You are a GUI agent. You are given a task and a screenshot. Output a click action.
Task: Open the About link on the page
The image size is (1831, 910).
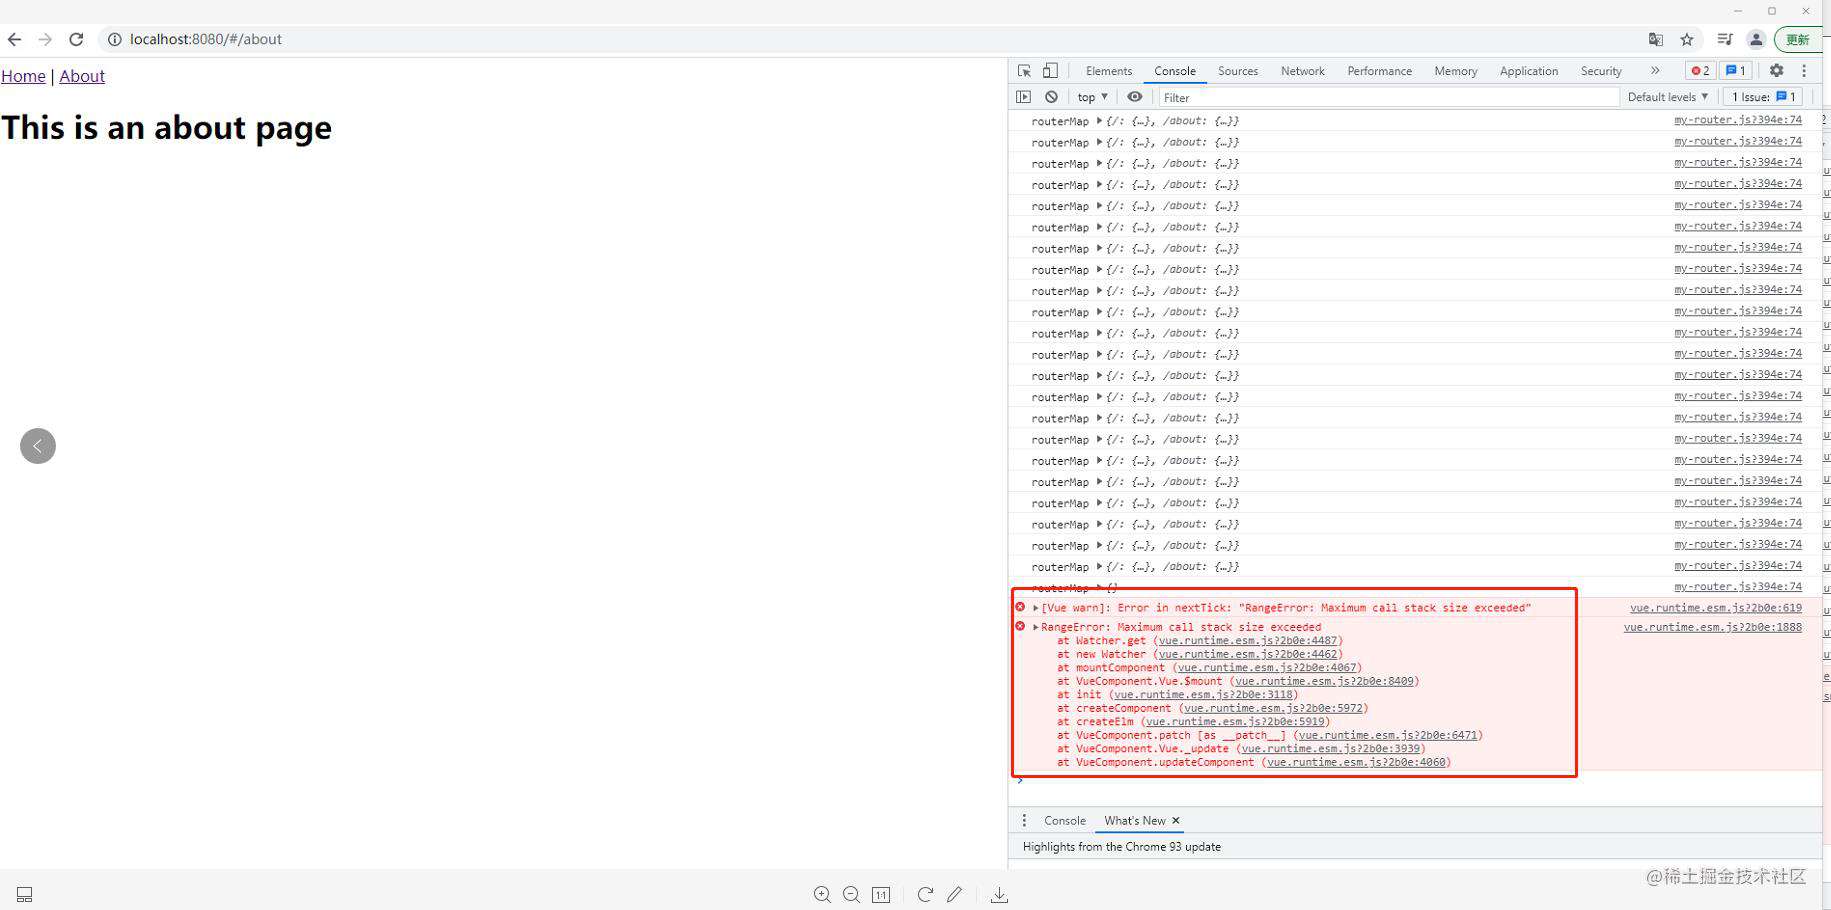(x=82, y=76)
